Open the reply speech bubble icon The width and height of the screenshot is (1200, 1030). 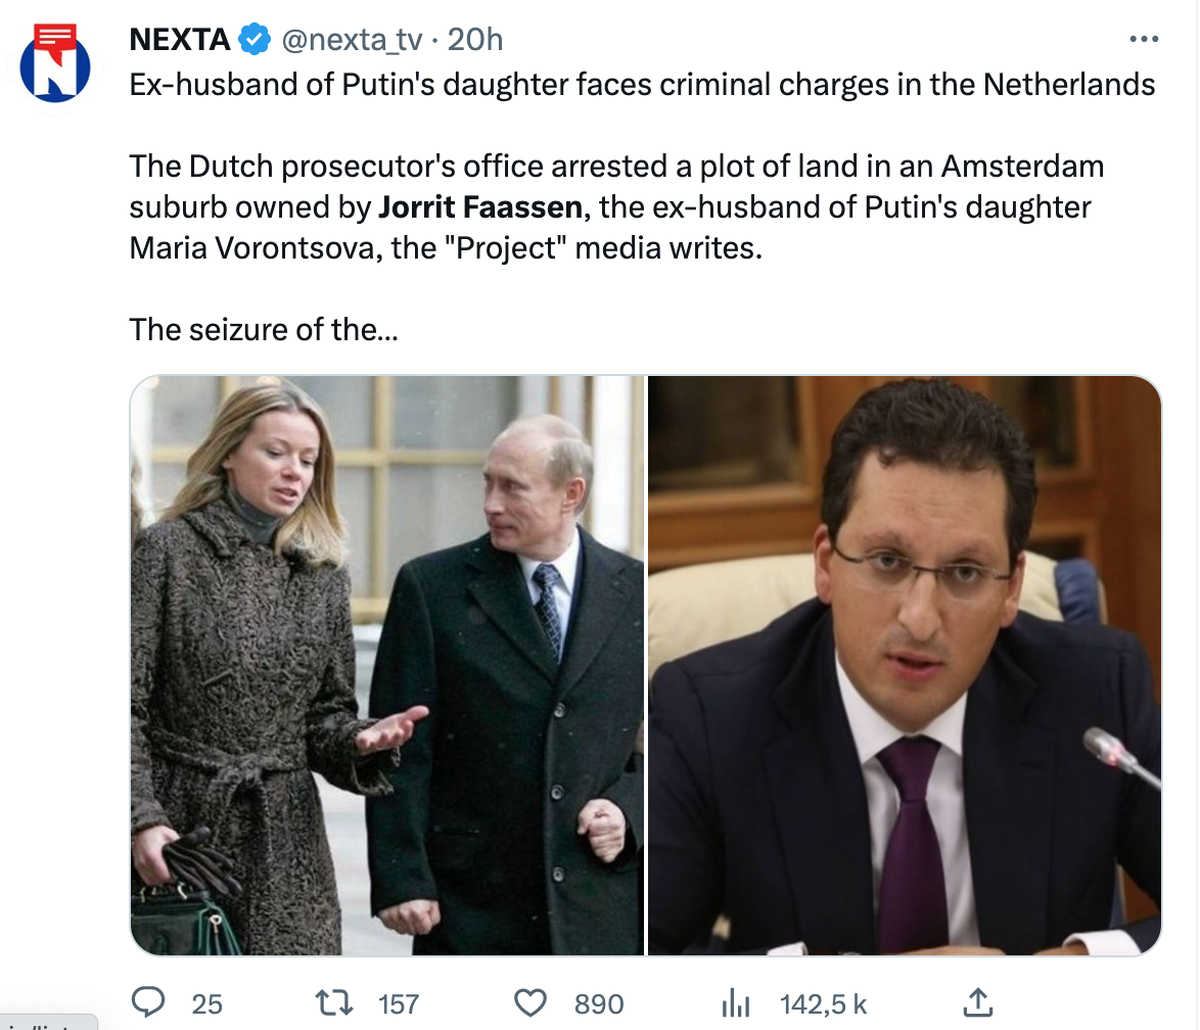tap(149, 1001)
